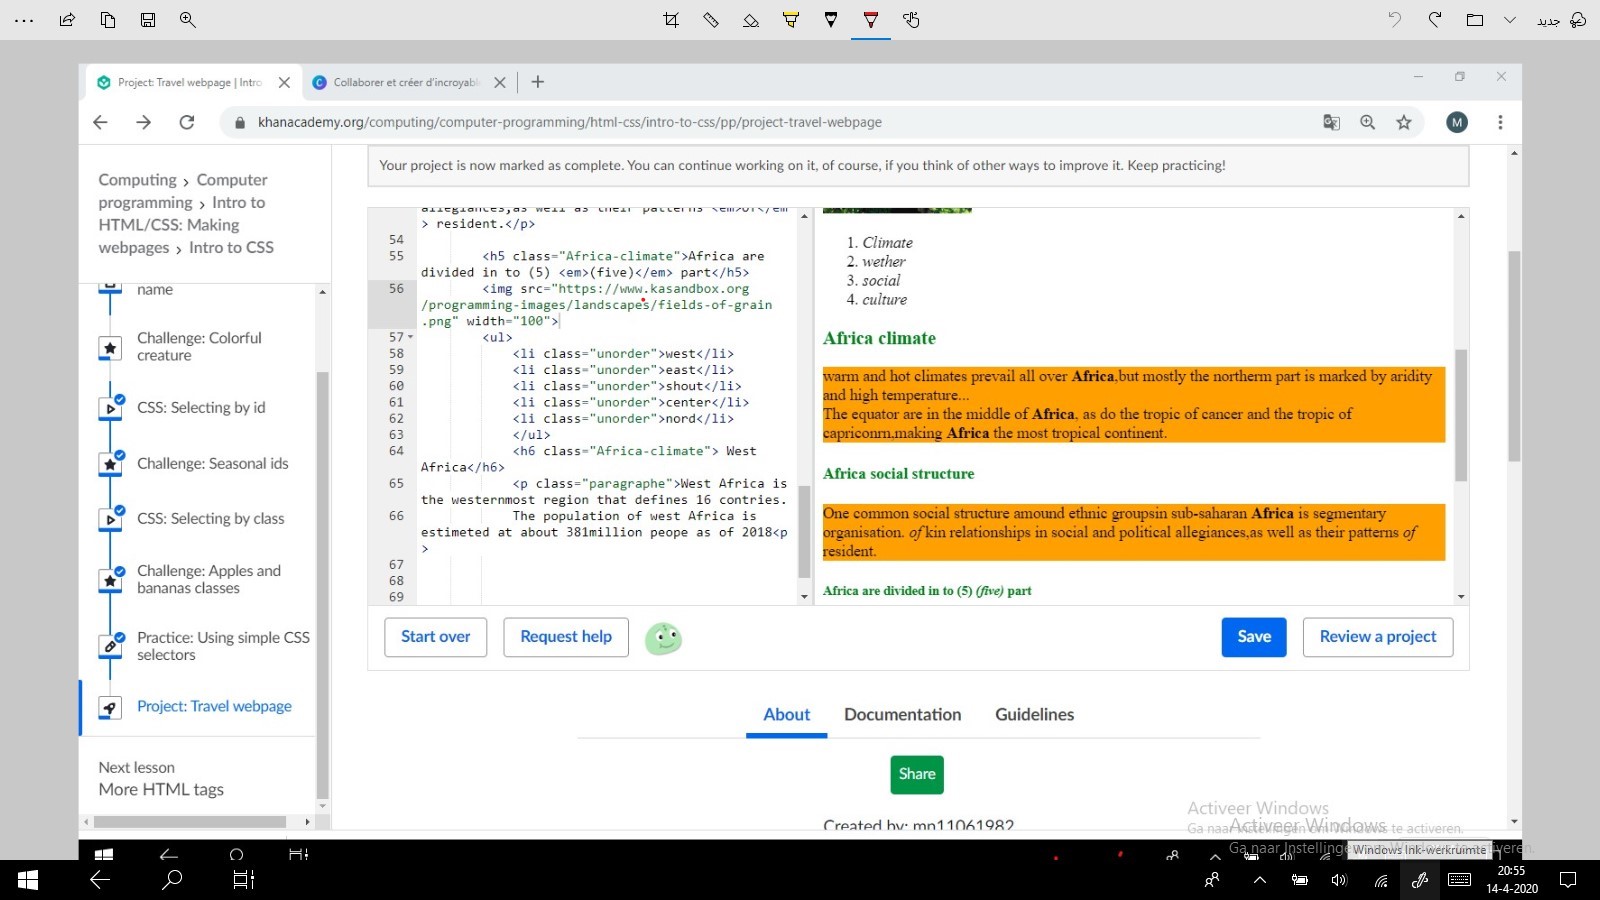Click the translate page icon
The width and height of the screenshot is (1600, 900).
(1331, 122)
